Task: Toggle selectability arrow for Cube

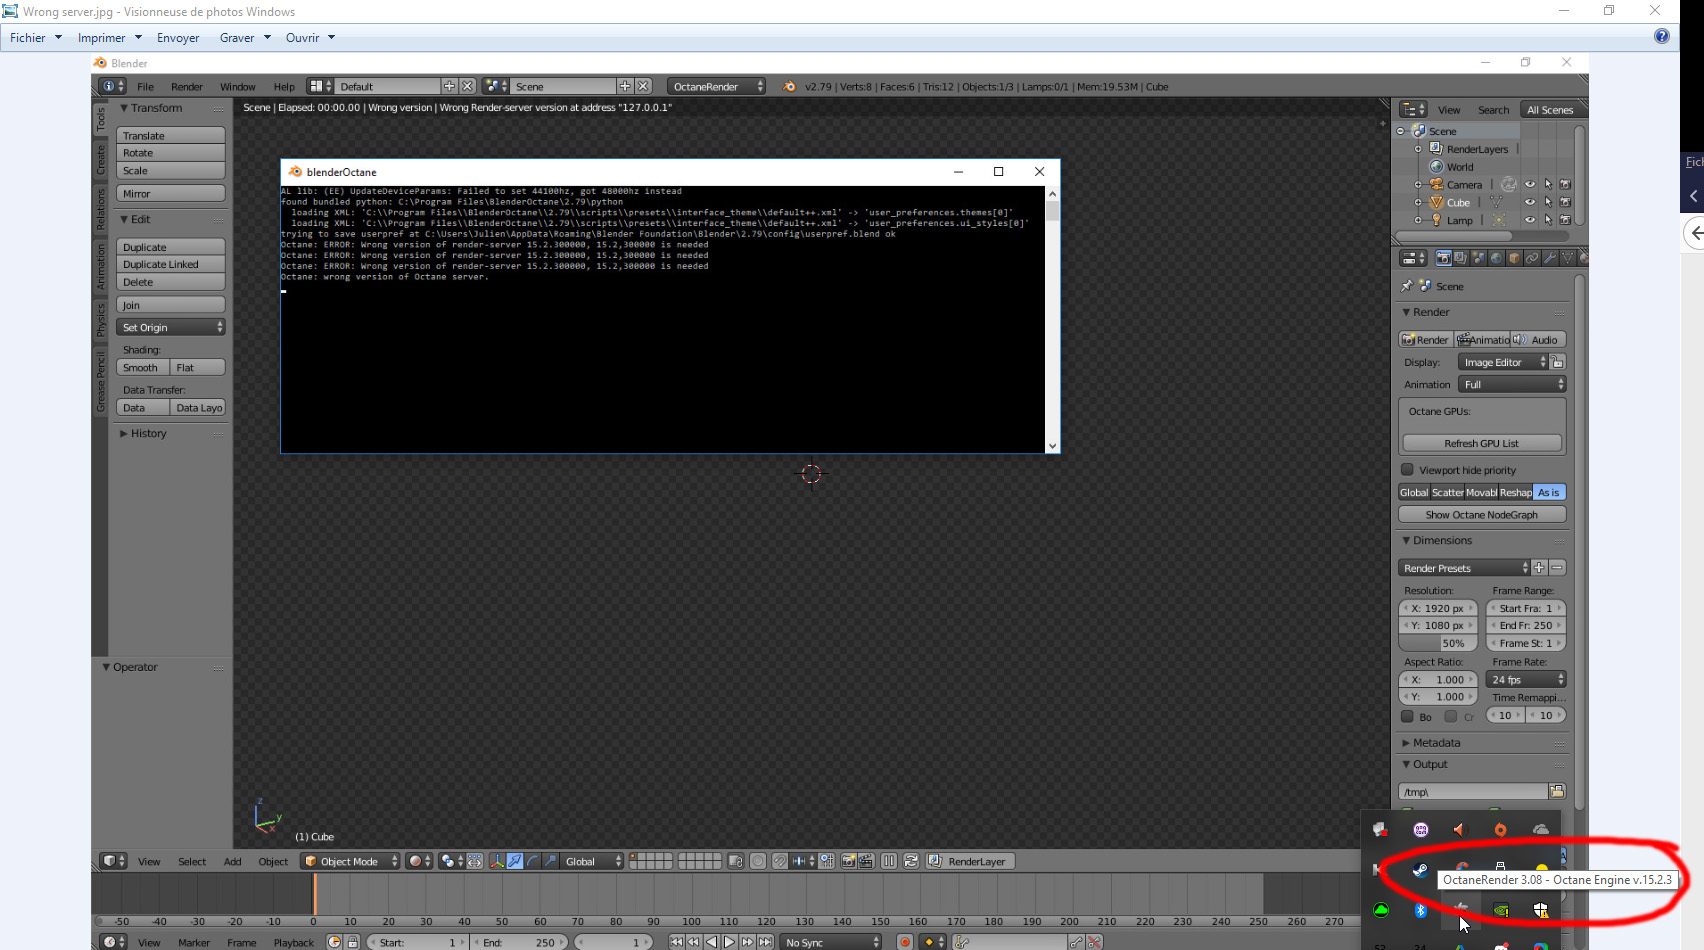Action: [1548, 203]
